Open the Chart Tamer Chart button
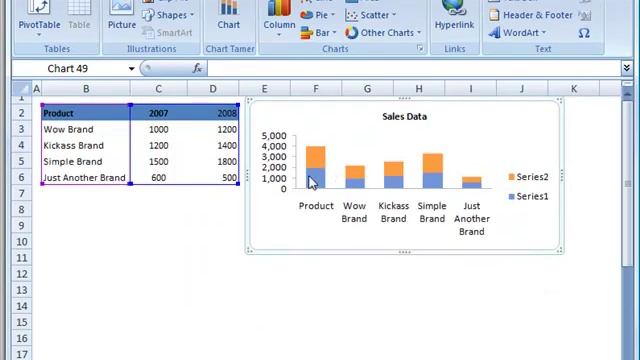Viewport: 640px width, 360px height. (x=229, y=15)
